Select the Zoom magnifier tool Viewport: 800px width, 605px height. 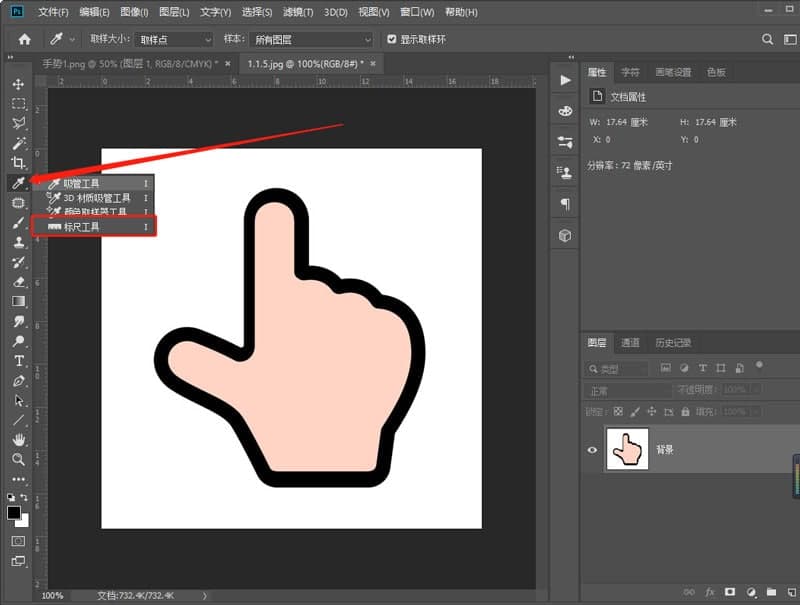click(x=18, y=459)
